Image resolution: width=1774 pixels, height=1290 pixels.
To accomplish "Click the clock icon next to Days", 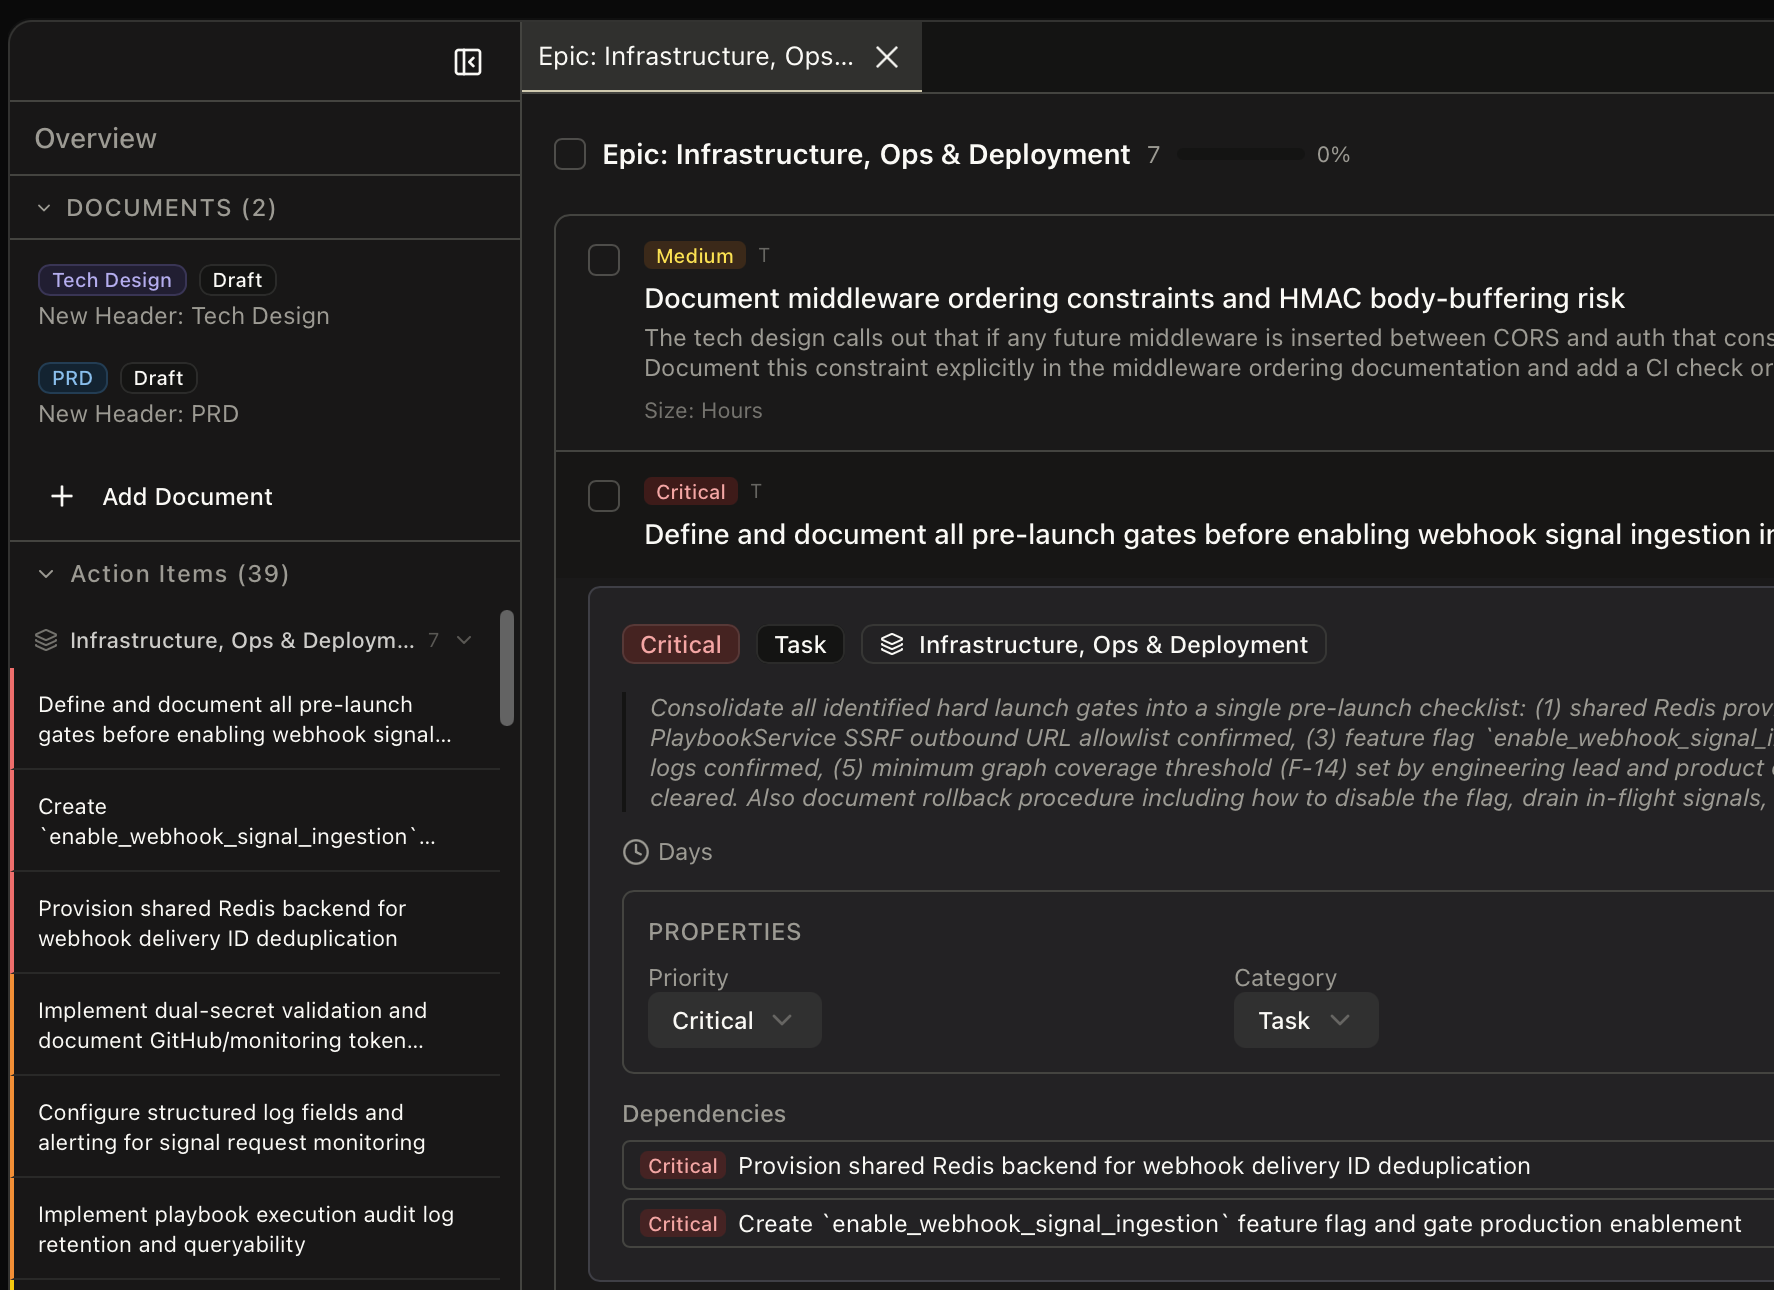I will pyautogui.click(x=636, y=852).
